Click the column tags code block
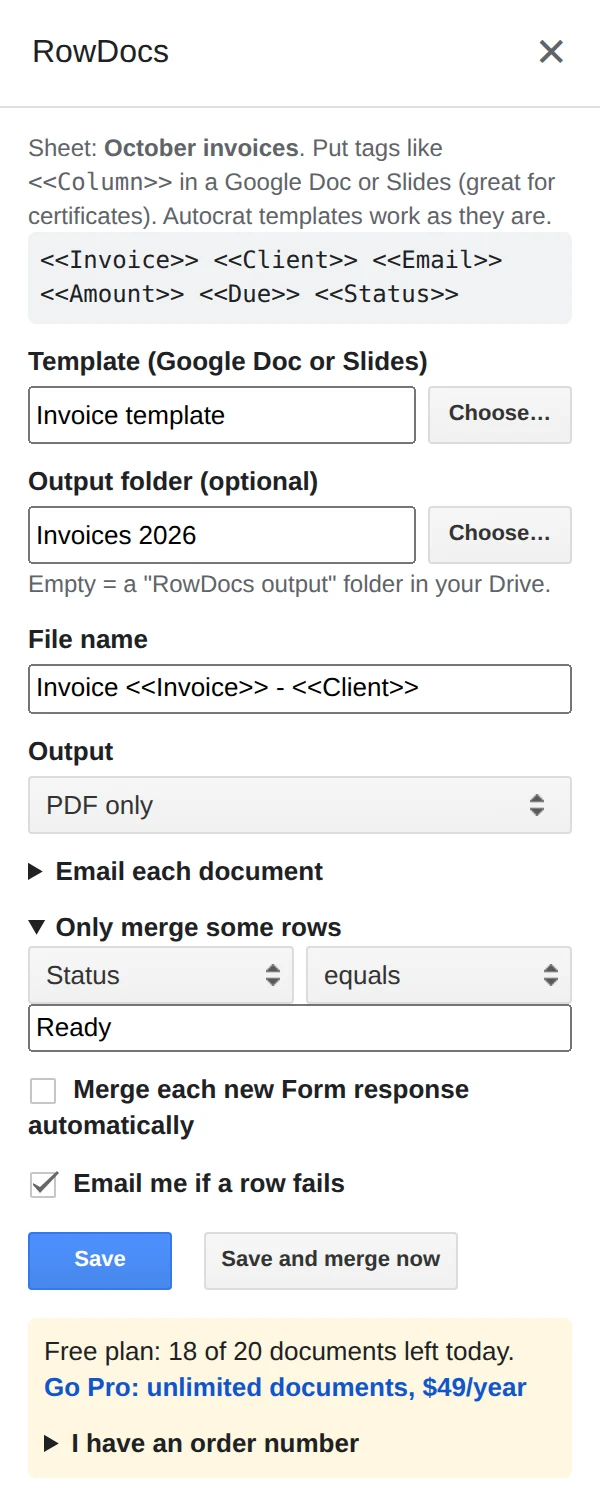 (x=300, y=277)
